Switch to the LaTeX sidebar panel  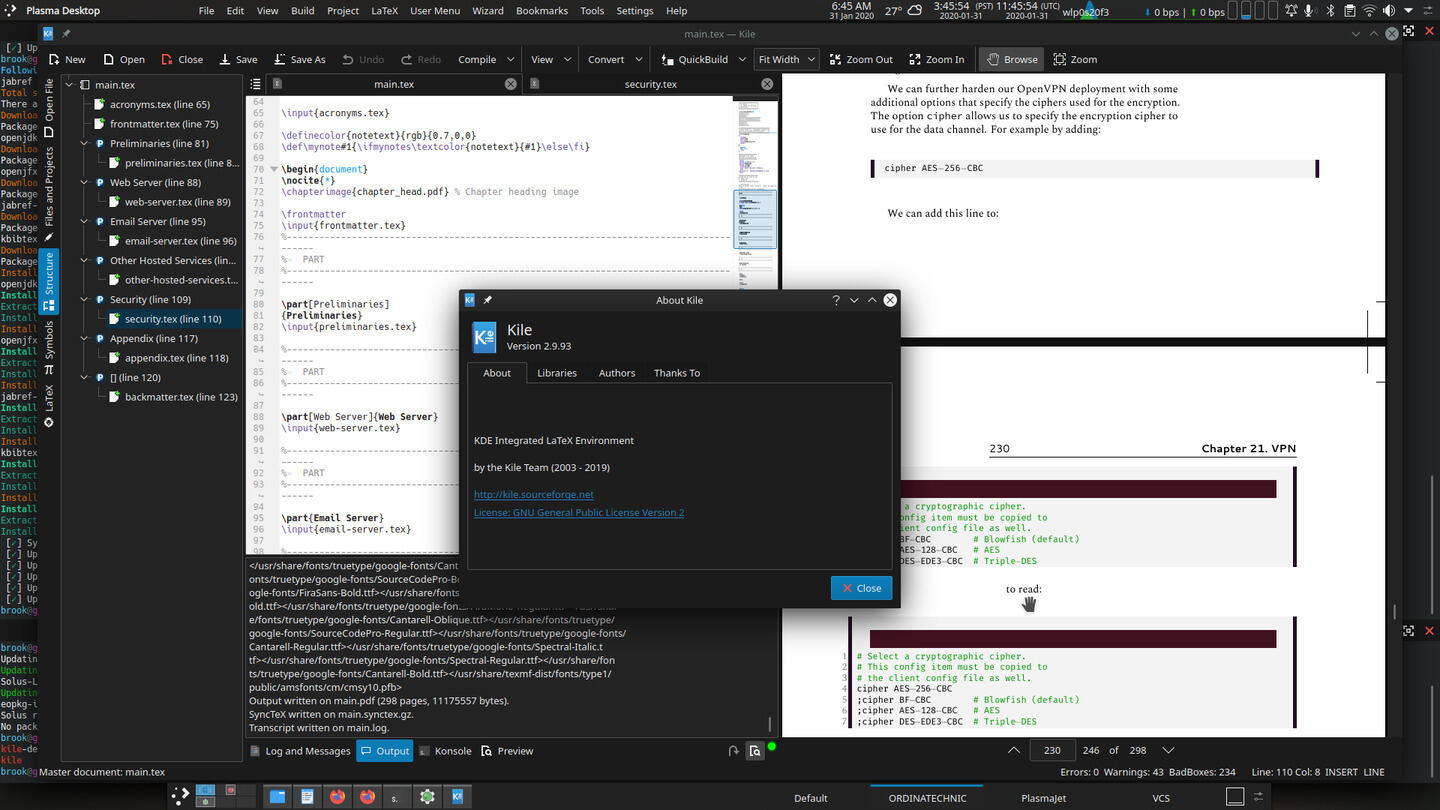point(49,404)
